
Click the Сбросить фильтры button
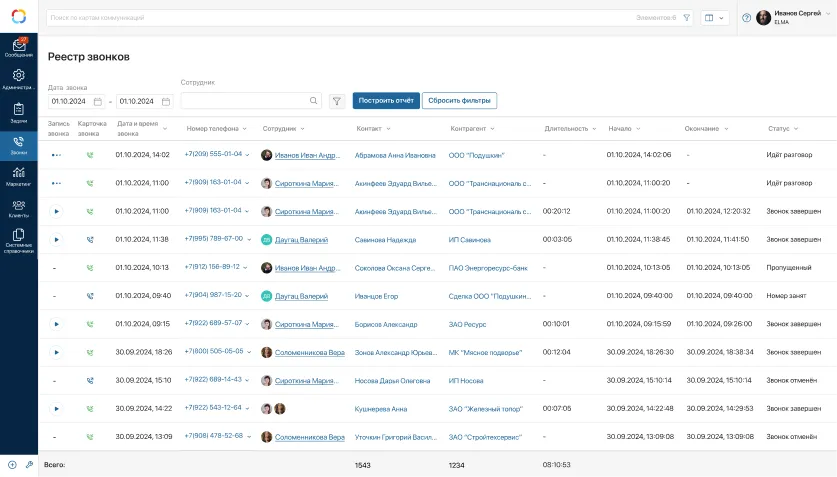[x=459, y=101]
